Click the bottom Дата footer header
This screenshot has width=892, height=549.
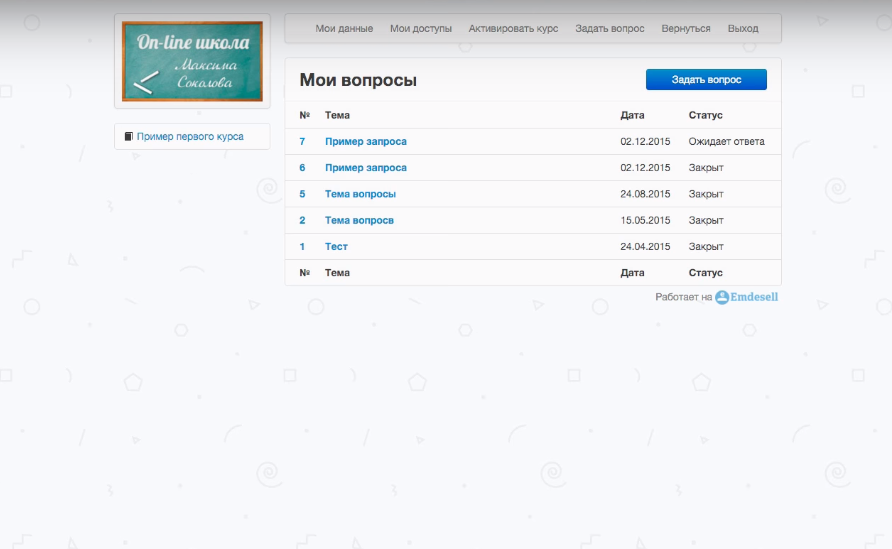pyautogui.click(x=632, y=273)
